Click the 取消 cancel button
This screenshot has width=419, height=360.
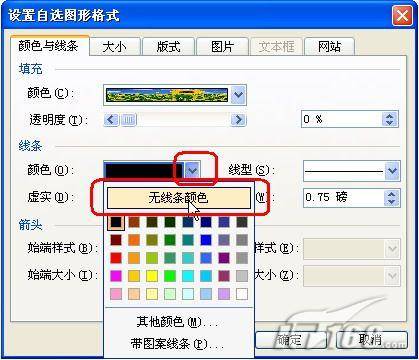[x=371, y=340]
